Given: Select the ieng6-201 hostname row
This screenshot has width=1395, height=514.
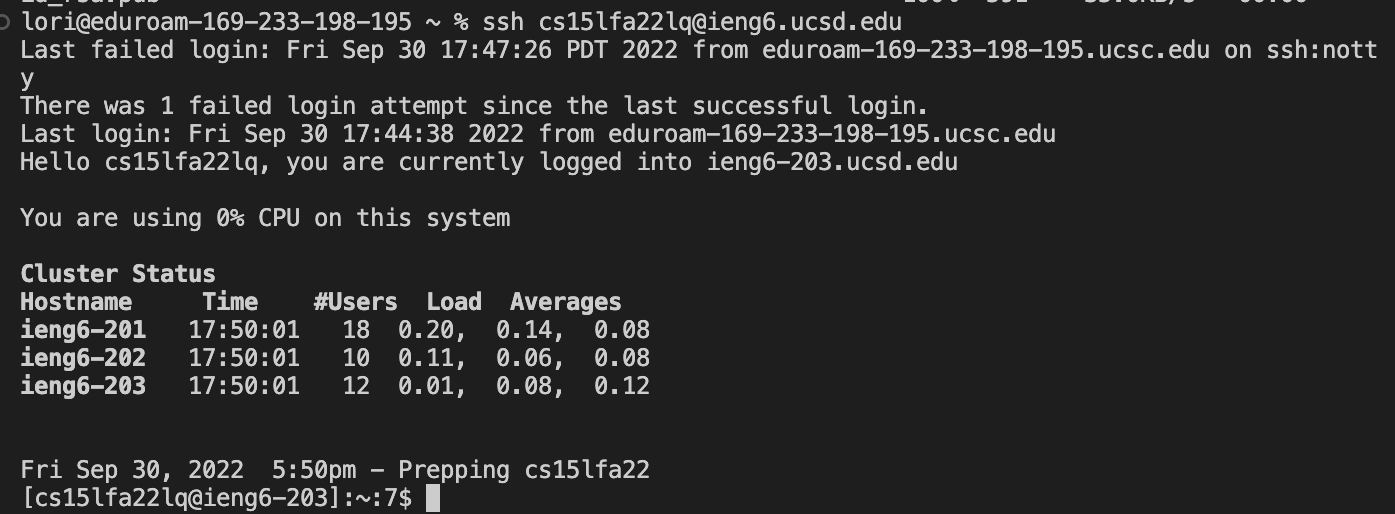Looking at the screenshot, I should 335,330.
